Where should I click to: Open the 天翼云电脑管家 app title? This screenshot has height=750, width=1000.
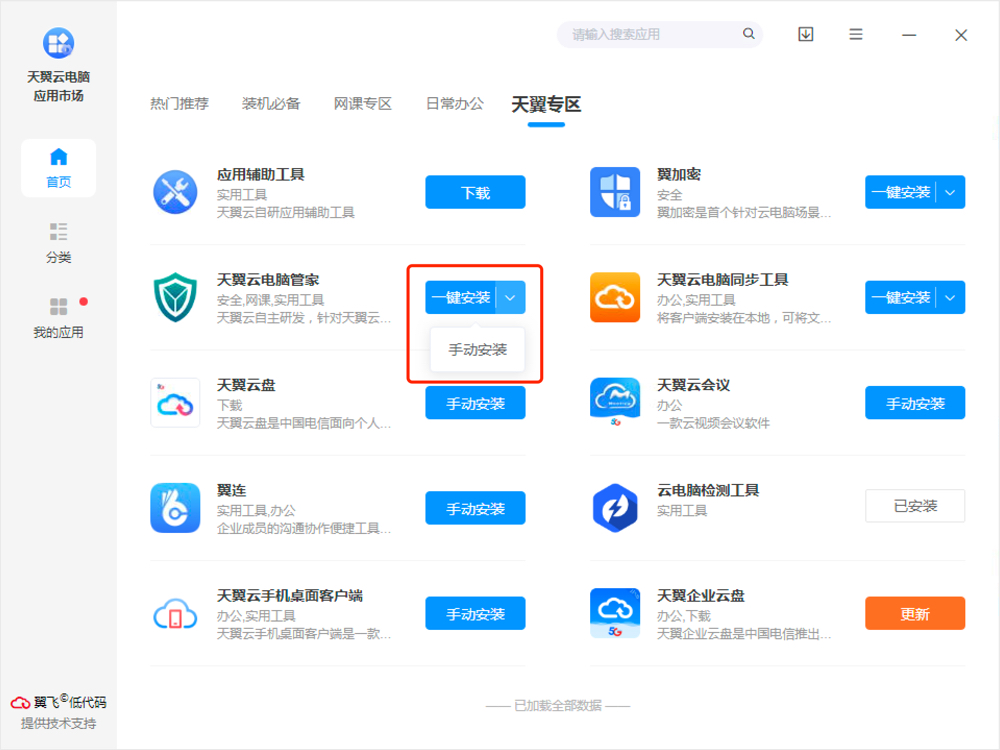click(x=268, y=279)
